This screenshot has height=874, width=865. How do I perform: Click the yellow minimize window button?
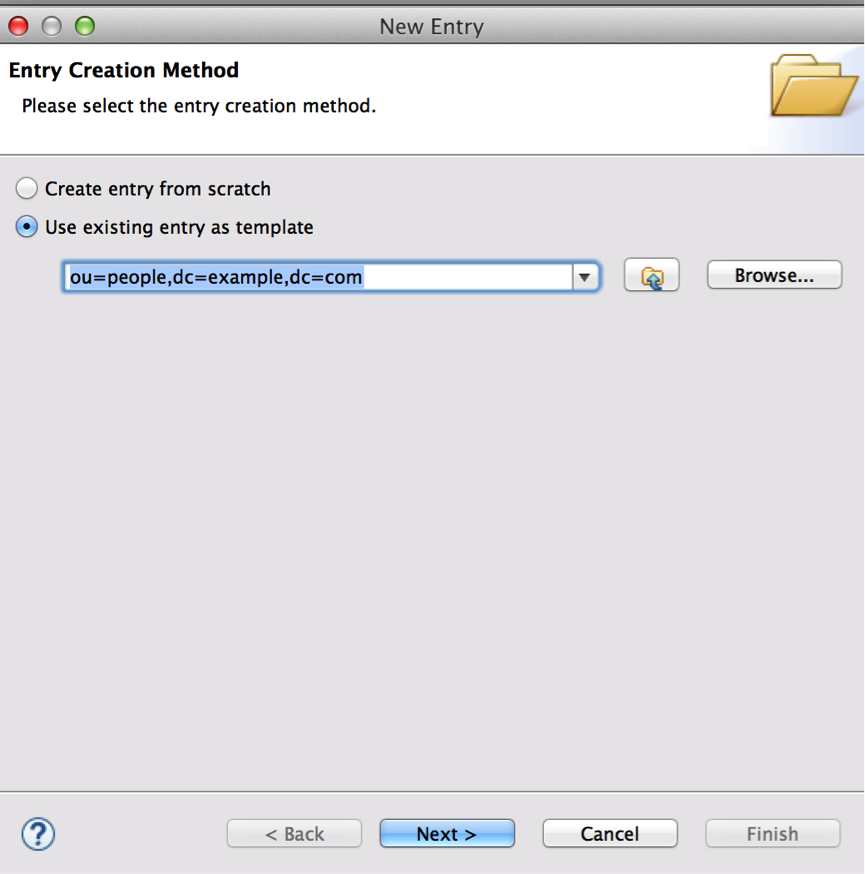pos(51,25)
